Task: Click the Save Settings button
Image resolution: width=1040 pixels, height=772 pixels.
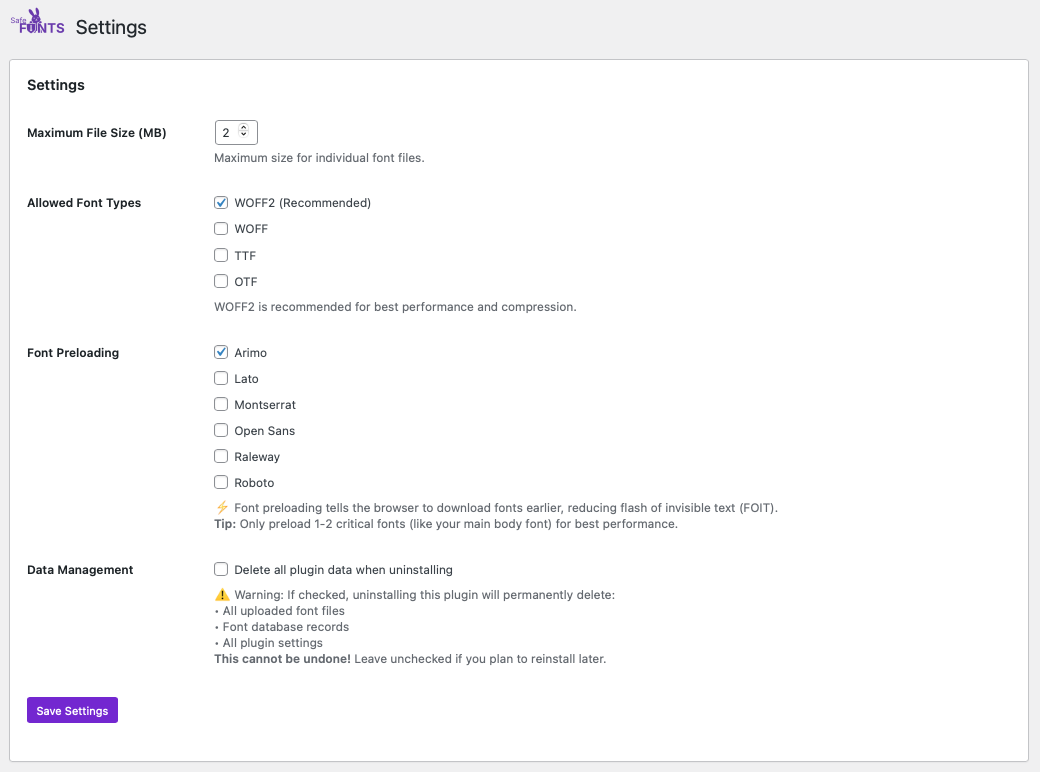Action: pyautogui.click(x=72, y=710)
